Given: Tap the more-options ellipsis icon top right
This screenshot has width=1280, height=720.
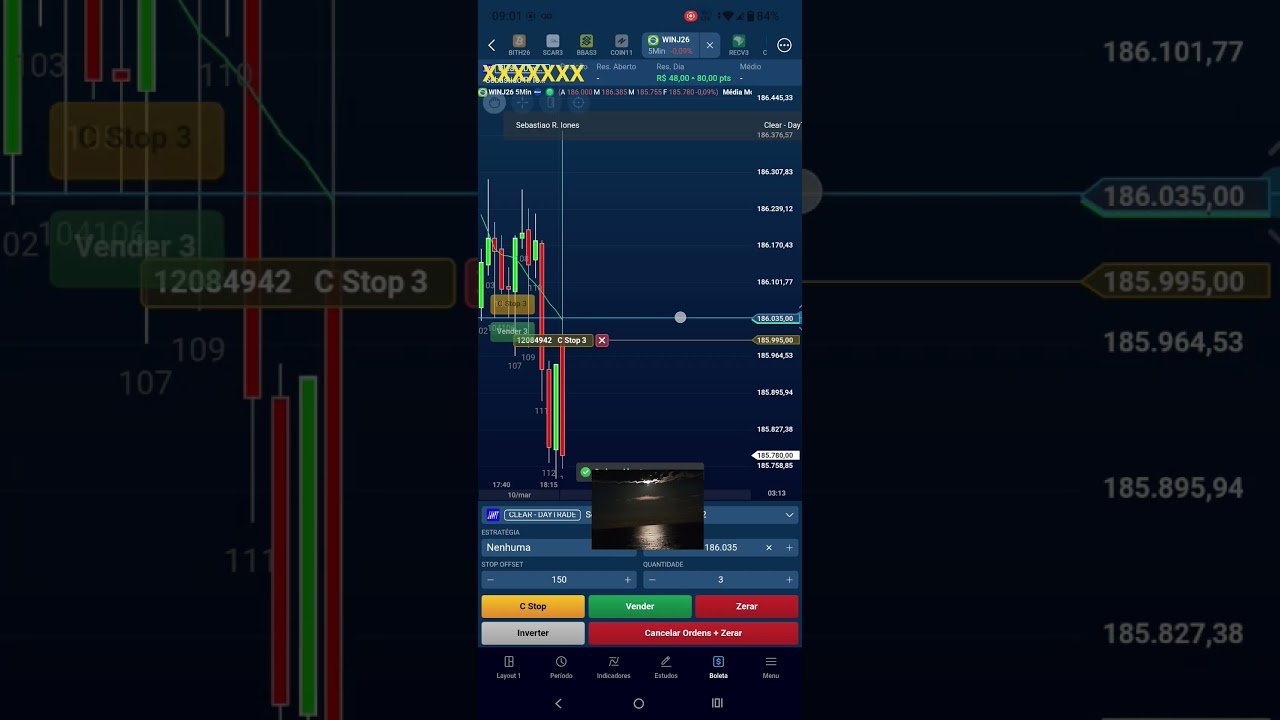Looking at the screenshot, I should point(784,44).
